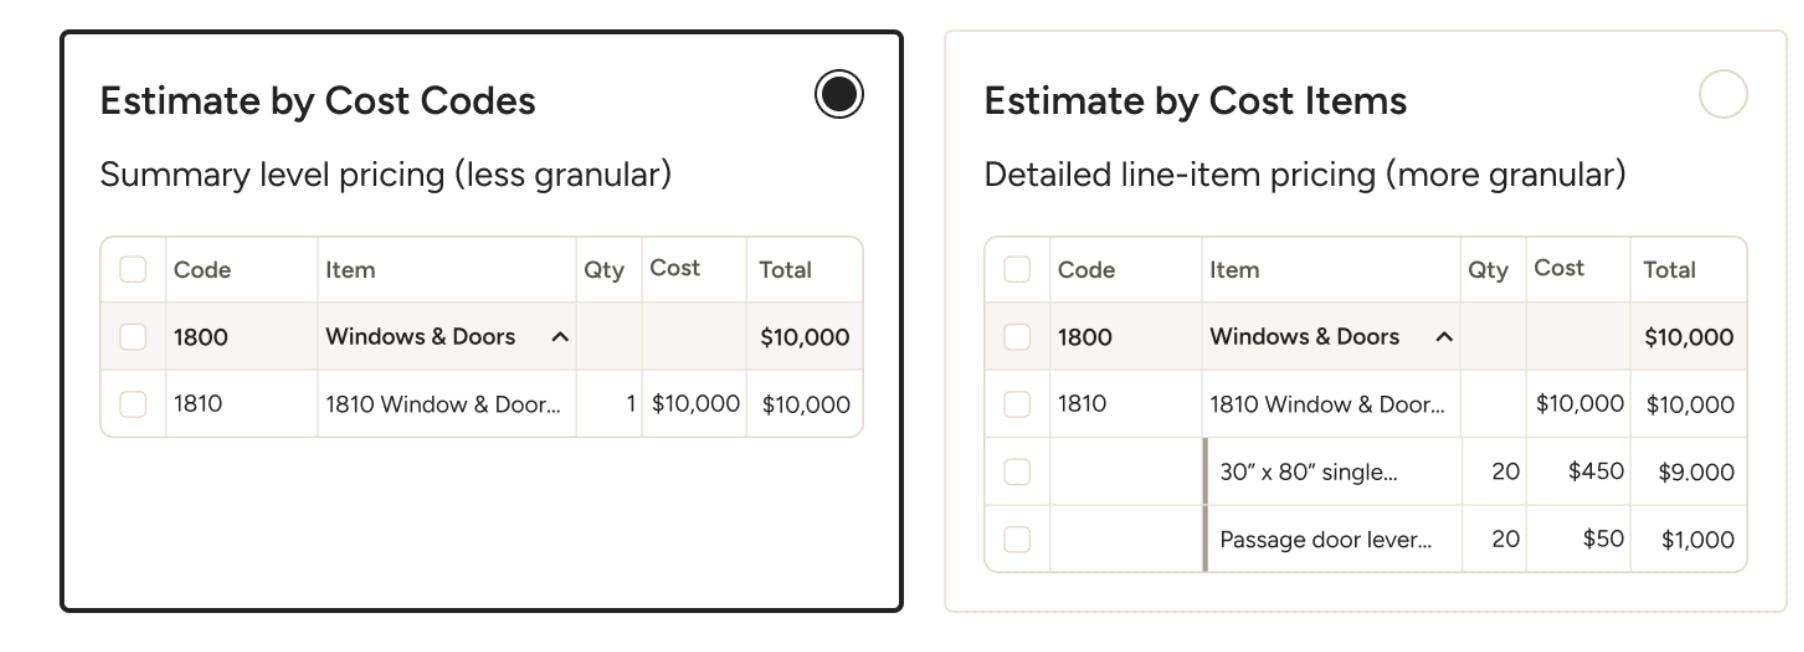Image resolution: width=1804 pixels, height=652 pixels.
Task: Check the Passage door lever row checkbox
Action: (x=1017, y=539)
